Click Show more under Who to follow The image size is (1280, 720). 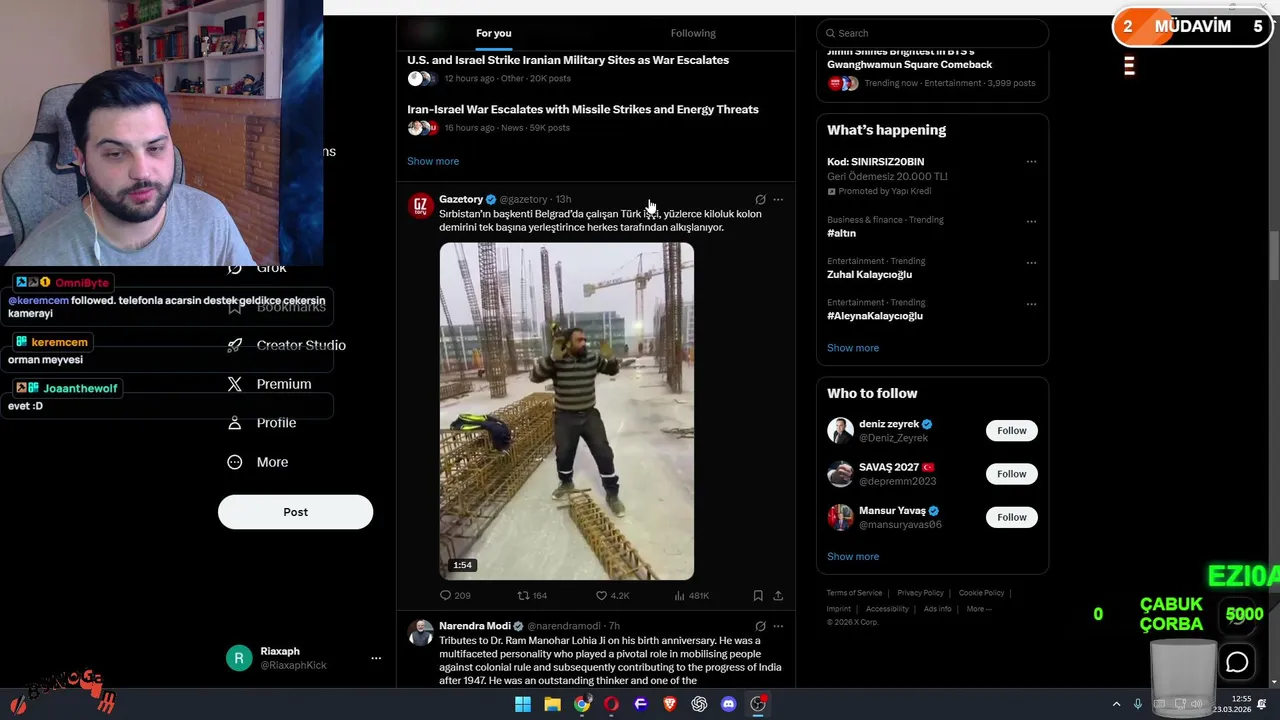pyautogui.click(x=853, y=557)
